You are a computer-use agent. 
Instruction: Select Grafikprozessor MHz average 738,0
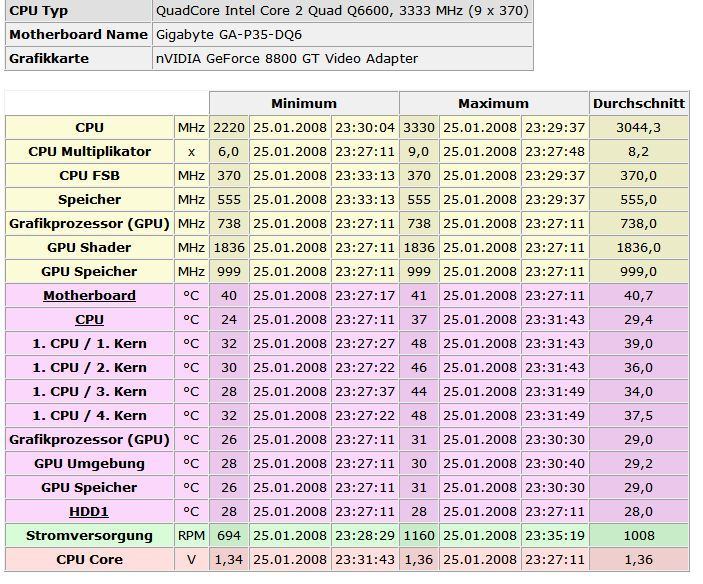coord(639,224)
